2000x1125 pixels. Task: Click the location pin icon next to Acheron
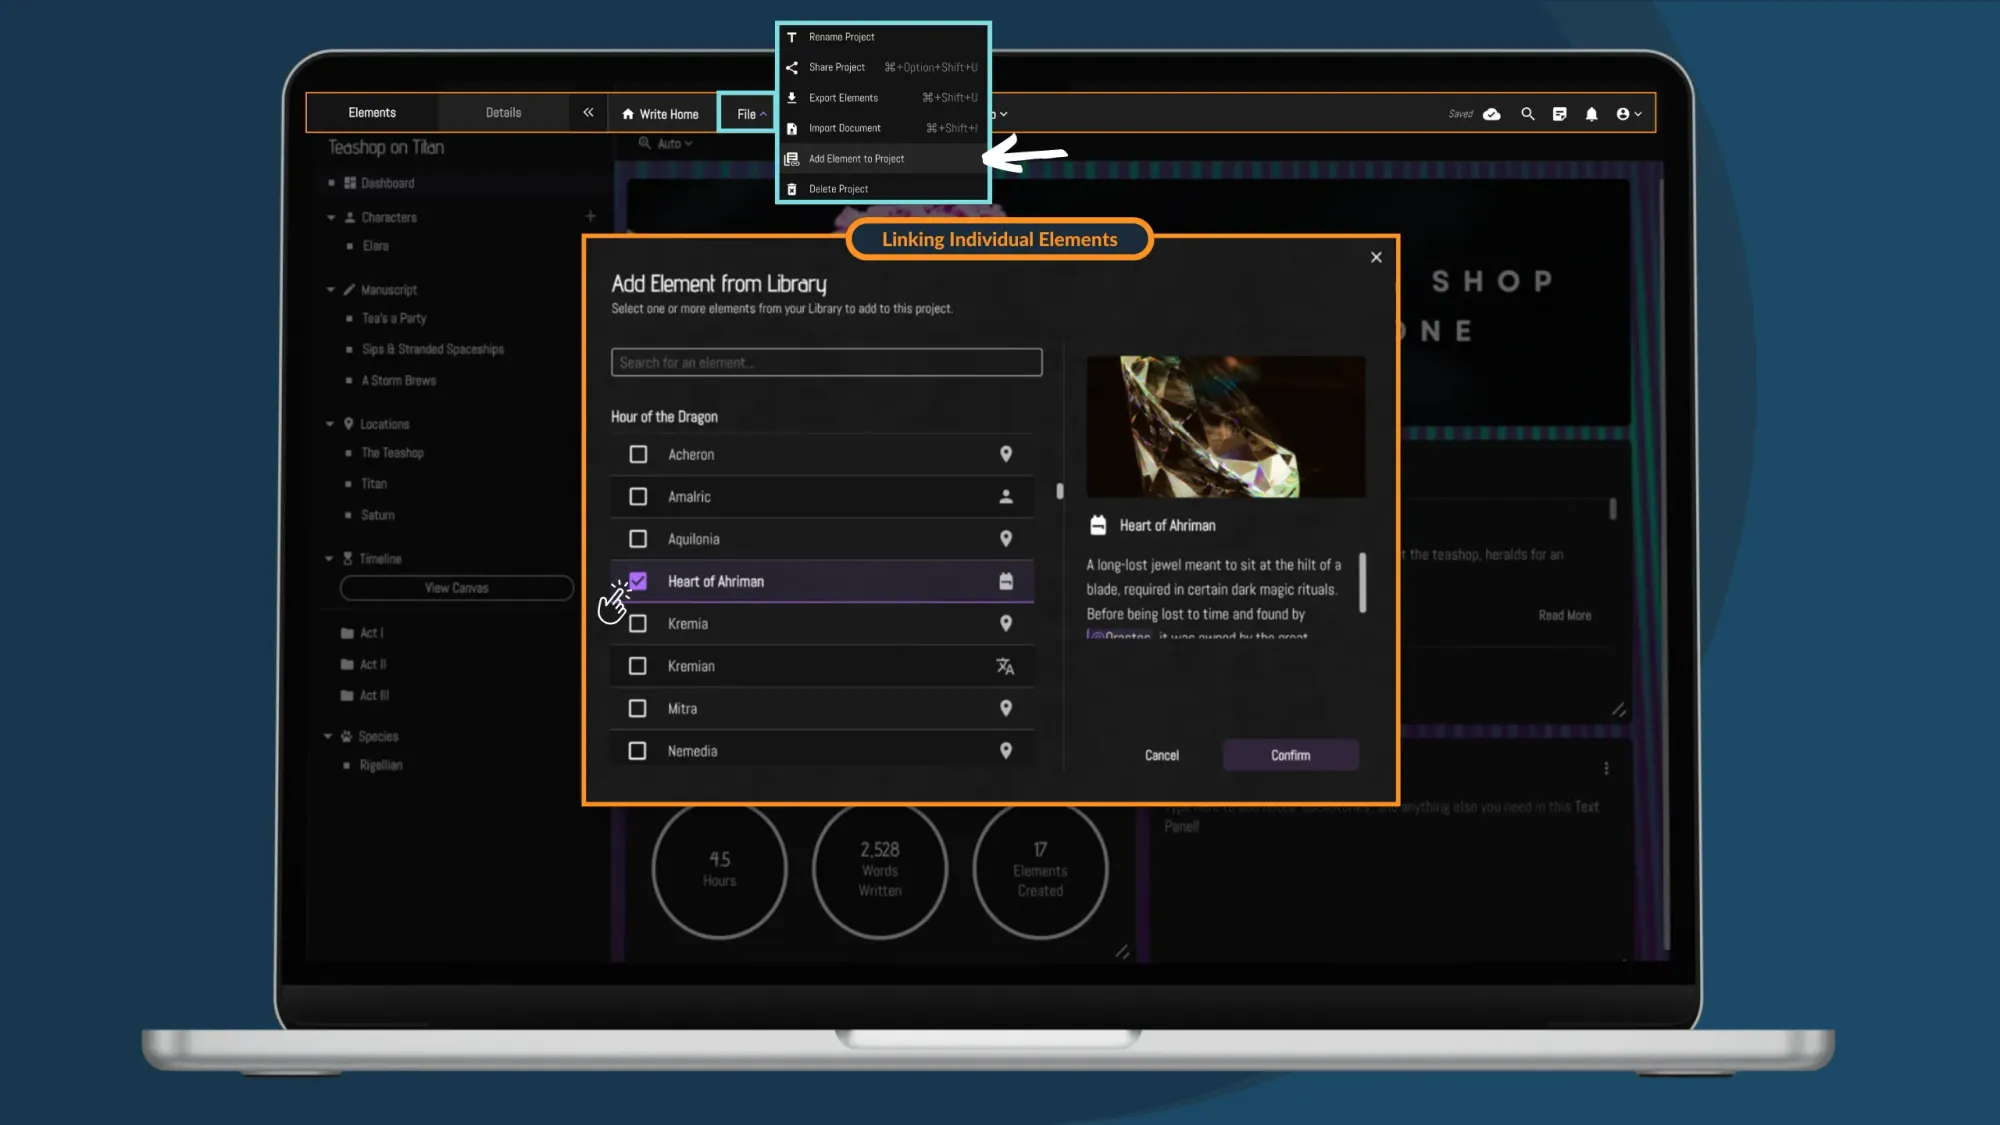pos(1007,454)
